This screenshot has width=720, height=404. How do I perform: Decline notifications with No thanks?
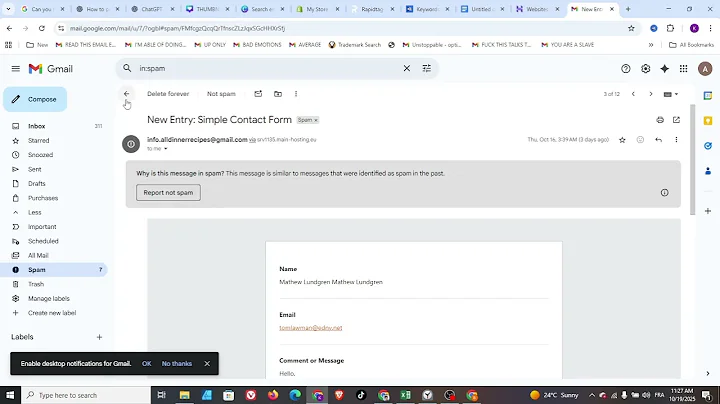[177, 364]
